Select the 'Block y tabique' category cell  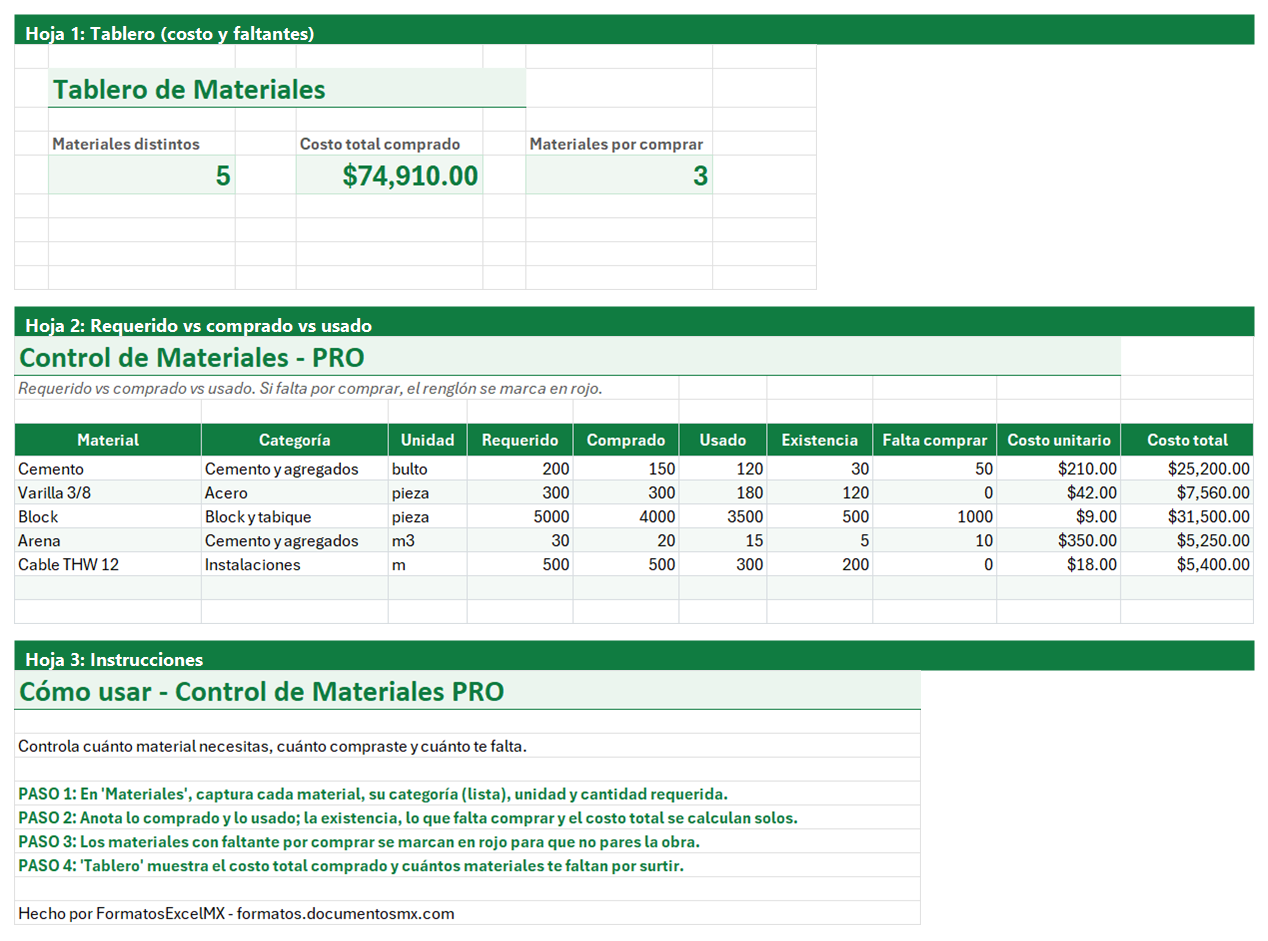[295, 517]
